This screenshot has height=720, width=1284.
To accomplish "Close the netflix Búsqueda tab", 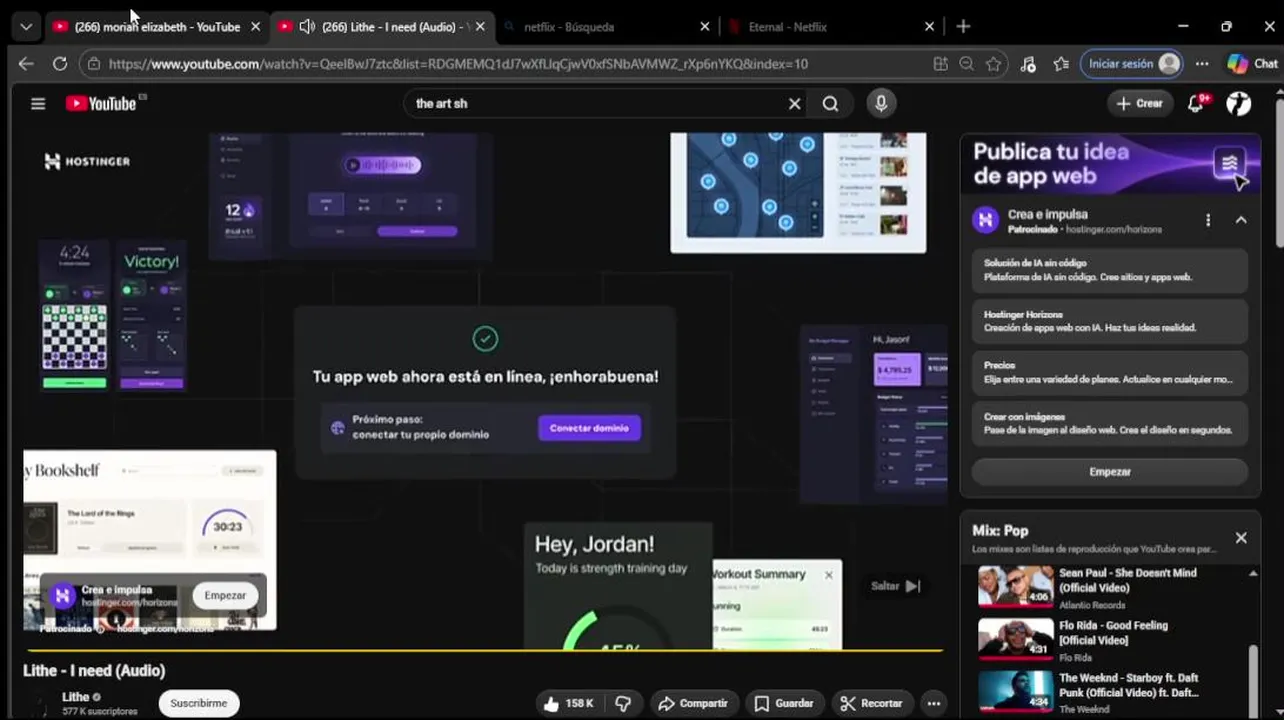I will [705, 27].
